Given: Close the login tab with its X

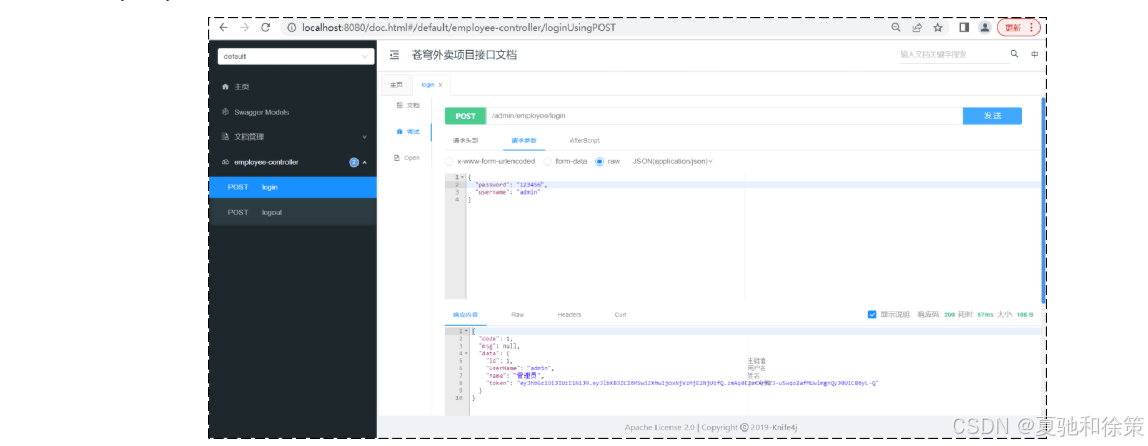Looking at the screenshot, I should tap(441, 85).
